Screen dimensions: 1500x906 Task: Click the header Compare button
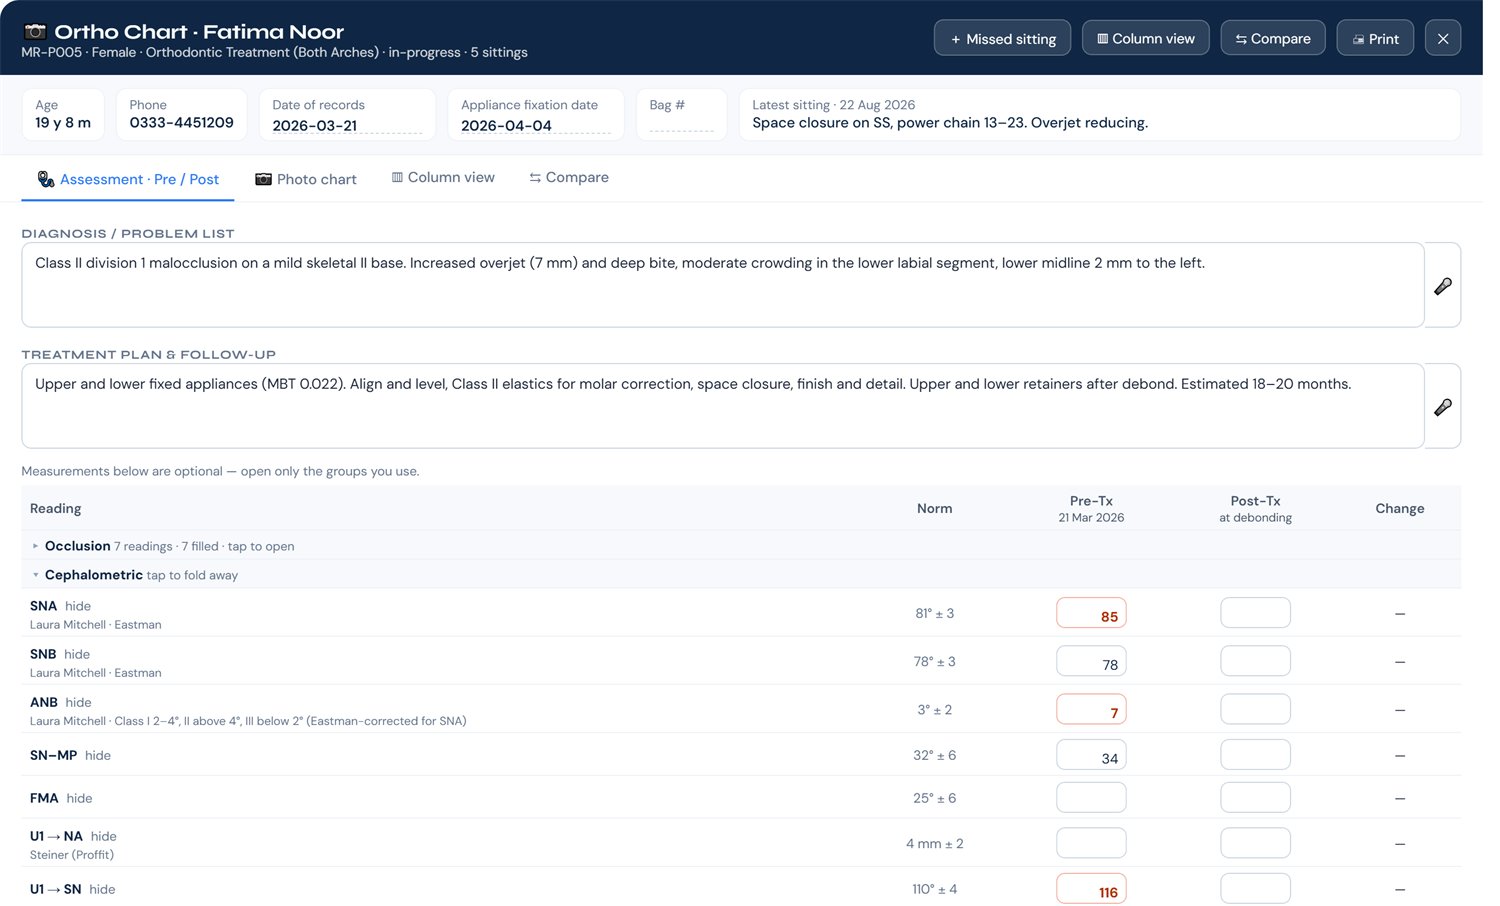[1272, 38]
